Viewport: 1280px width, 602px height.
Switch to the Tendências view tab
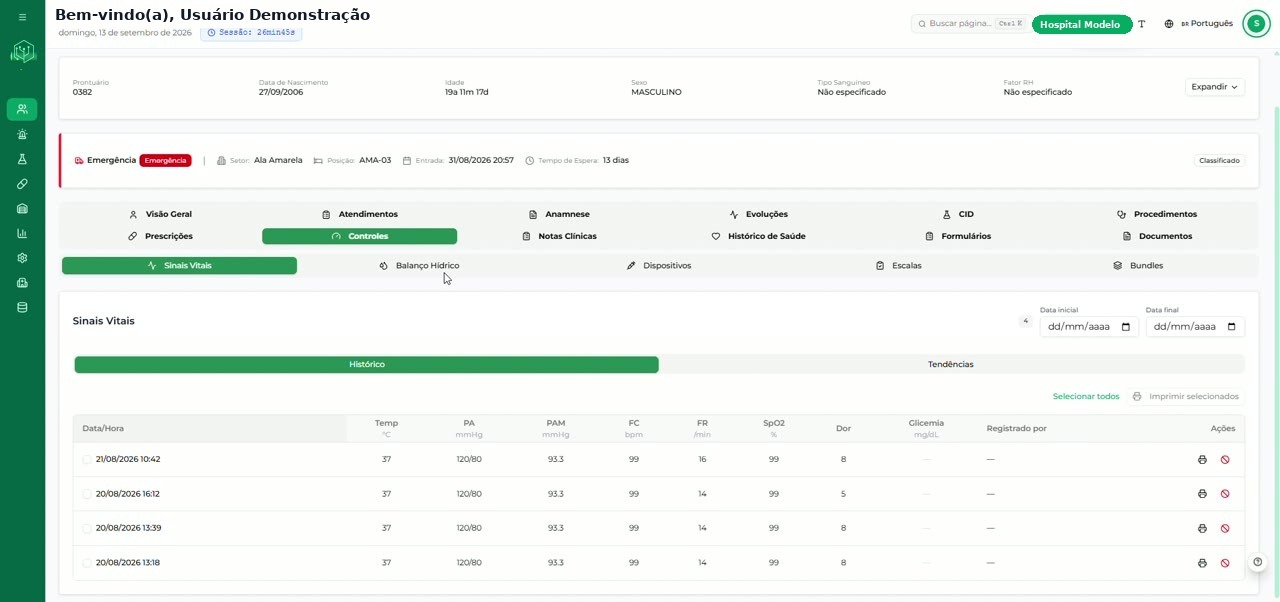(x=951, y=364)
